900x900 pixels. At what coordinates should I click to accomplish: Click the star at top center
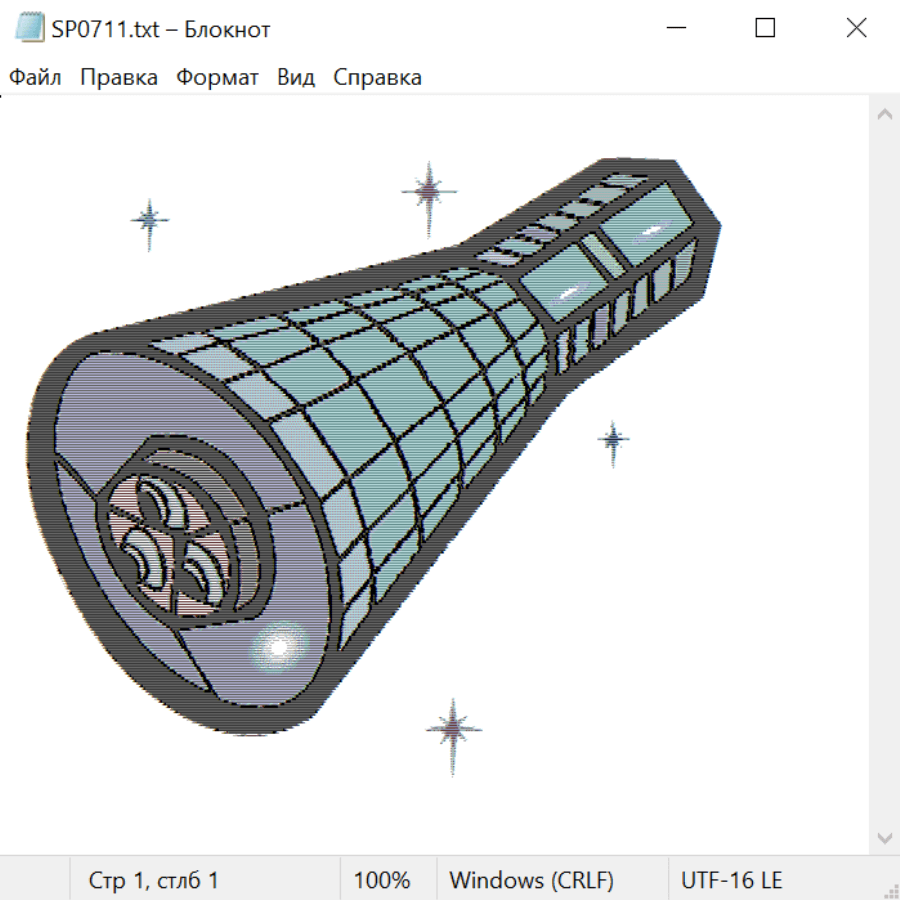click(429, 191)
